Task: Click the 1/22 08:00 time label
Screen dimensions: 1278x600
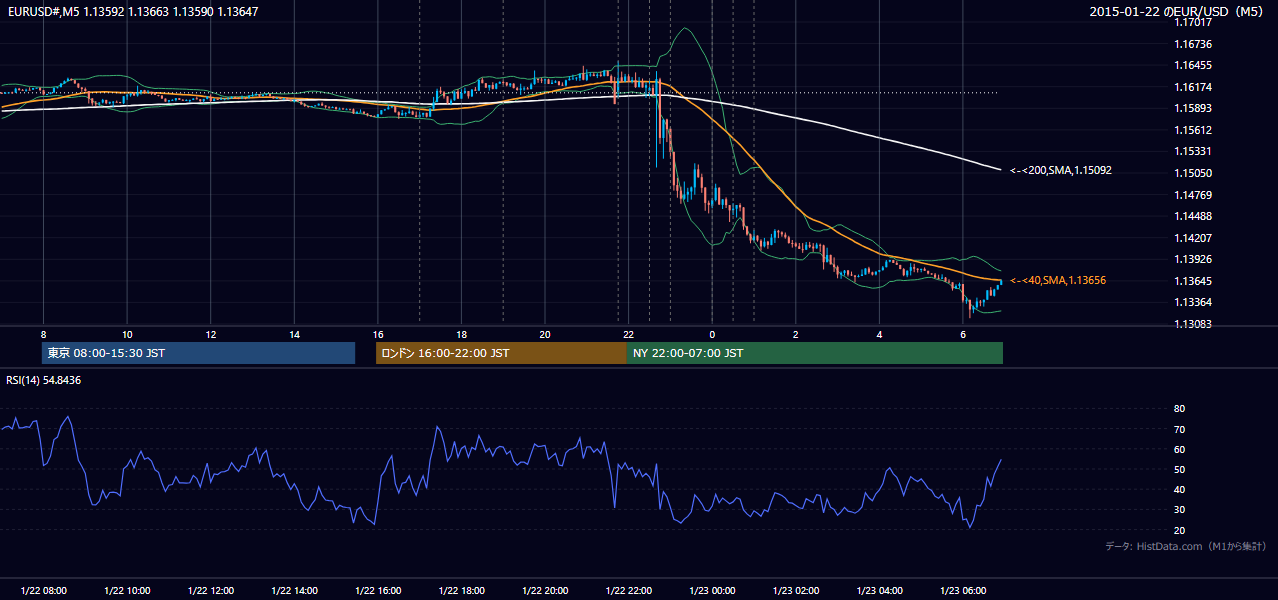Action: pyautogui.click(x=43, y=591)
